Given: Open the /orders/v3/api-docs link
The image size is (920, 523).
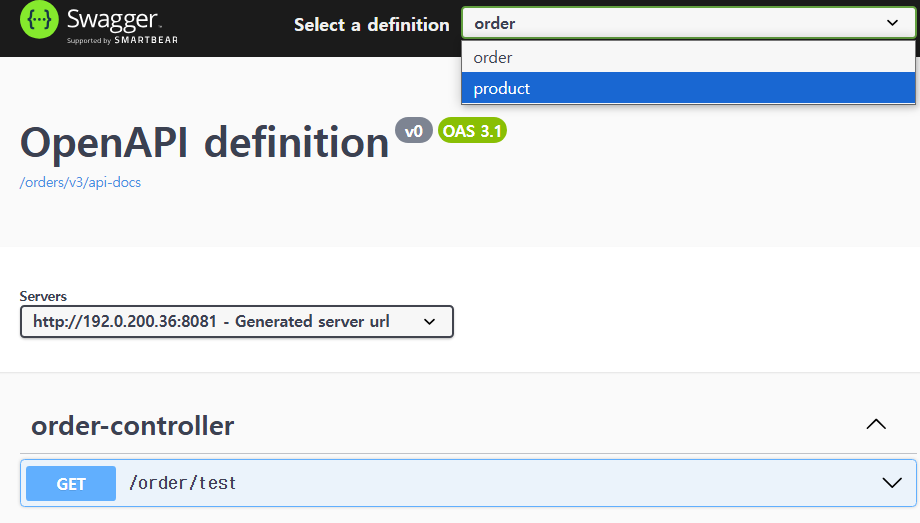Looking at the screenshot, I should coord(80,183).
